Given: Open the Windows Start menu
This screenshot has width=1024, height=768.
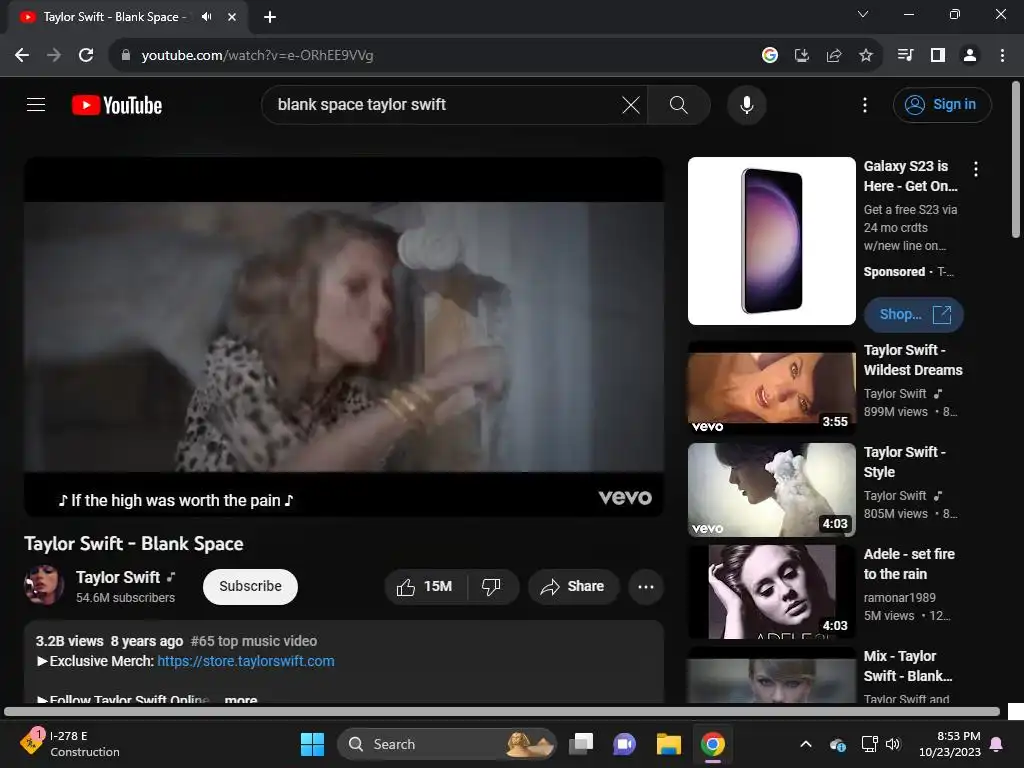Looking at the screenshot, I should [x=312, y=744].
